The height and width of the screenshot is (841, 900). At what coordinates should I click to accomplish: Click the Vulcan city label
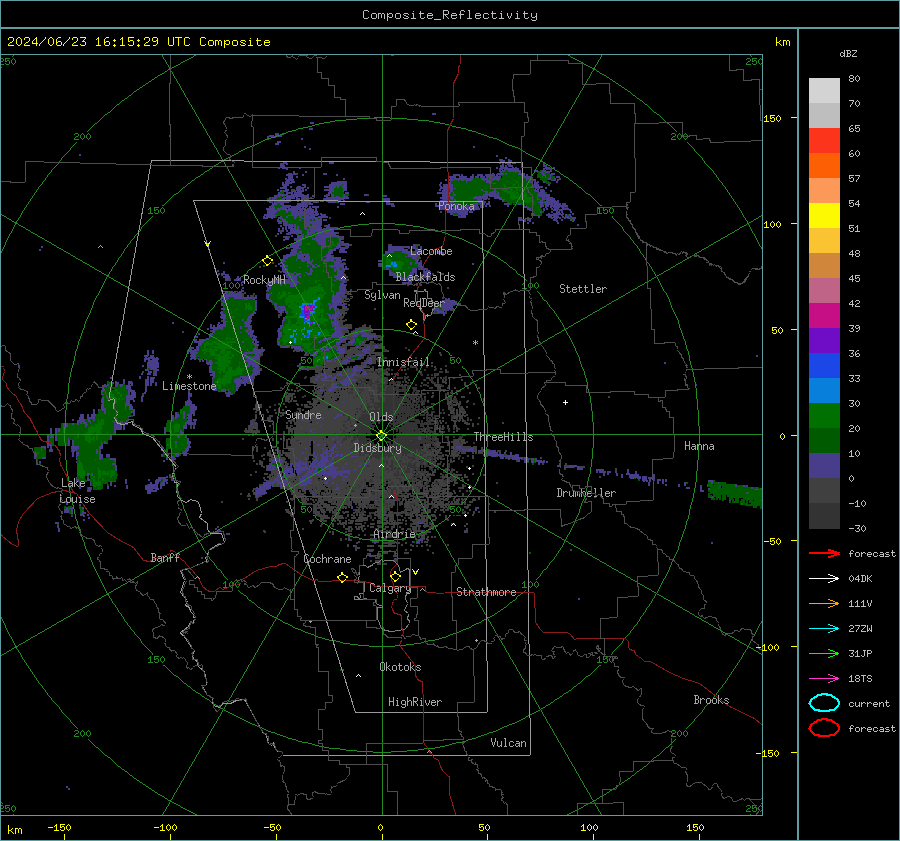[508, 743]
